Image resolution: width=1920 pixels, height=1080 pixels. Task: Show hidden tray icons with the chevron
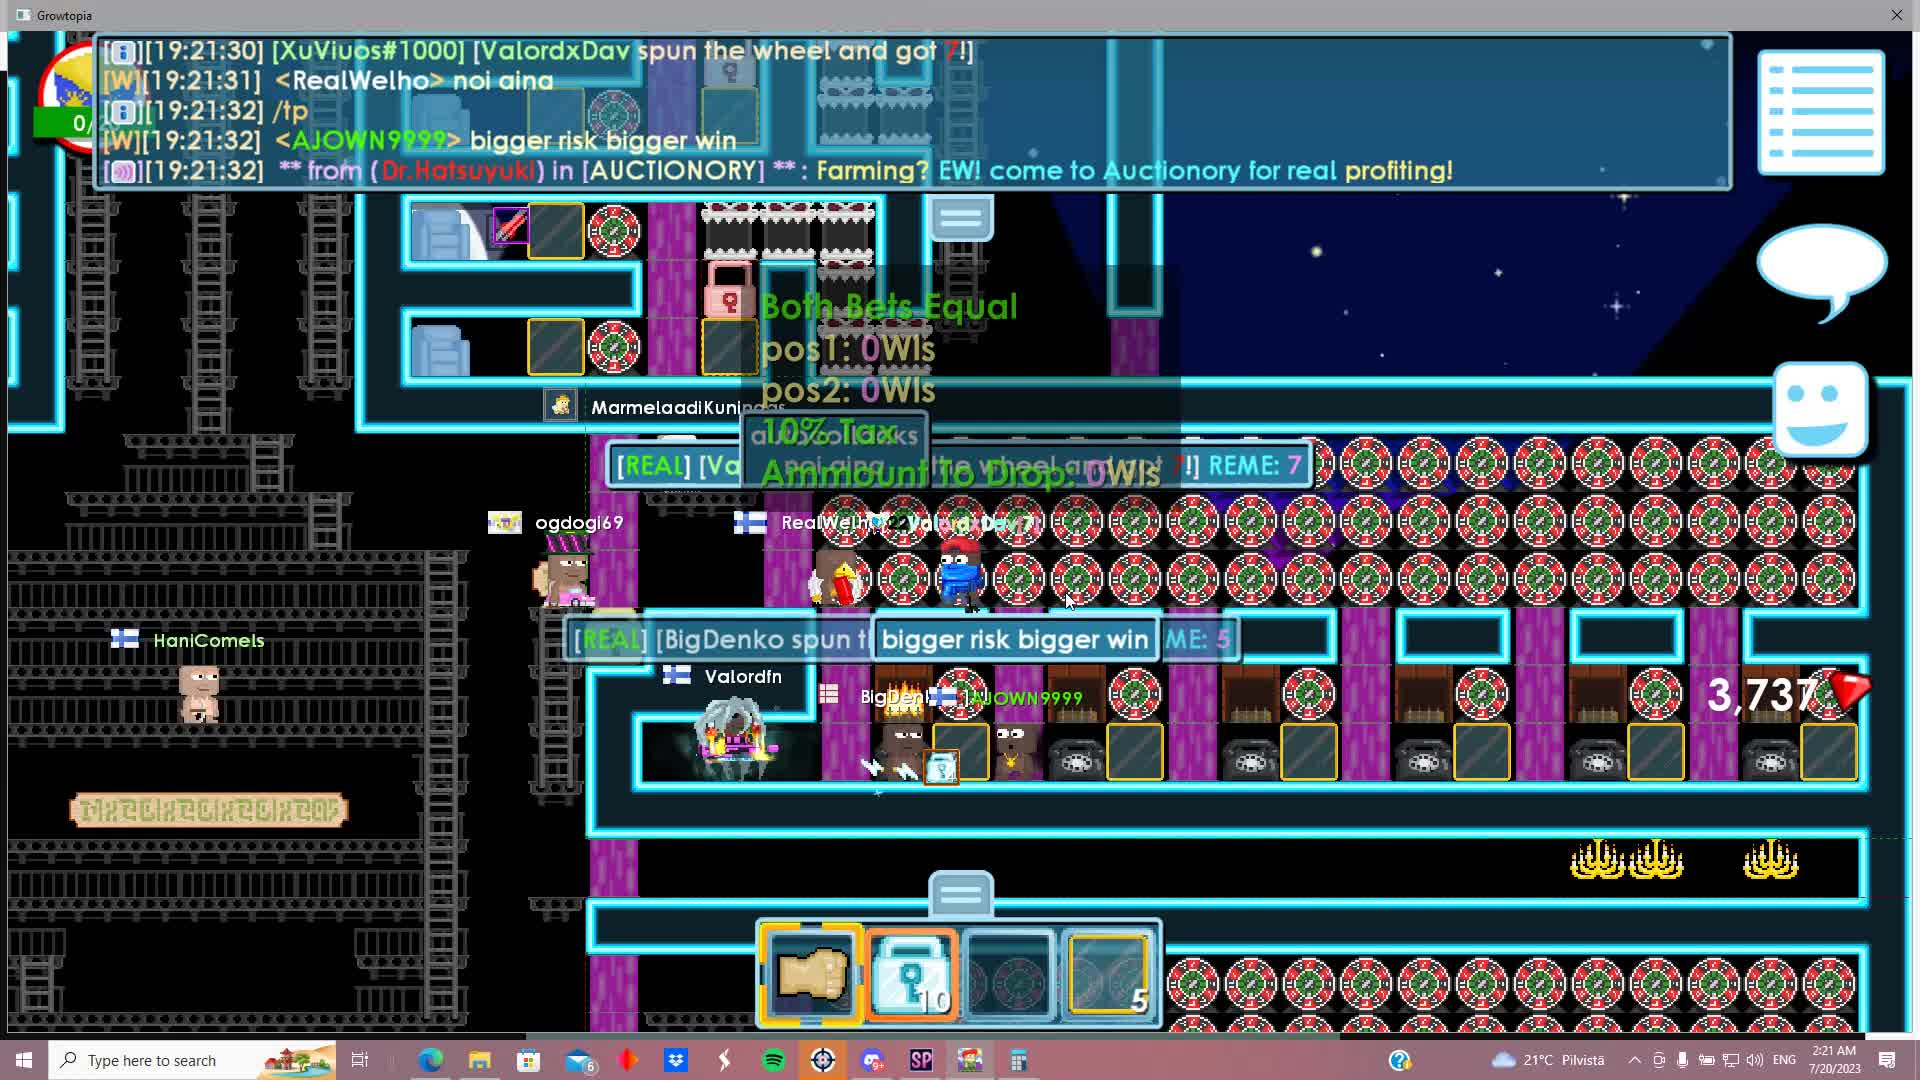pyautogui.click(x=1634, y=1060)
